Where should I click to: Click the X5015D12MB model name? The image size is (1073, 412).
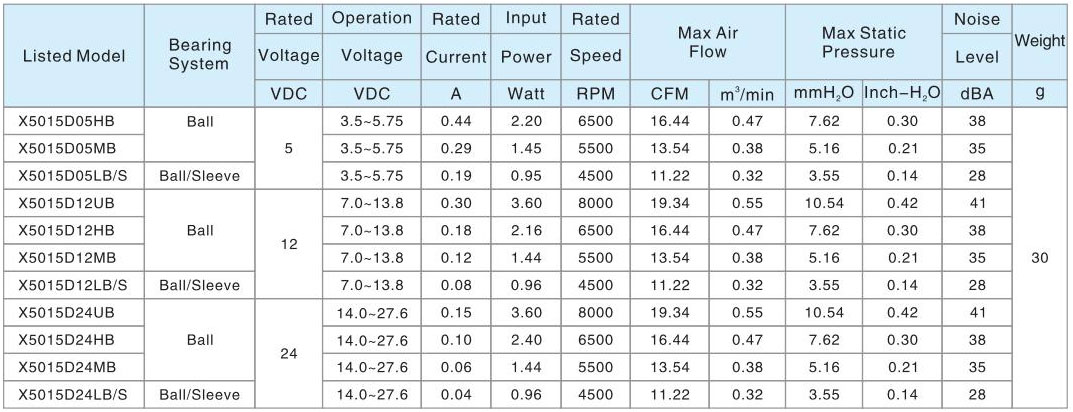tap(56, 258)
